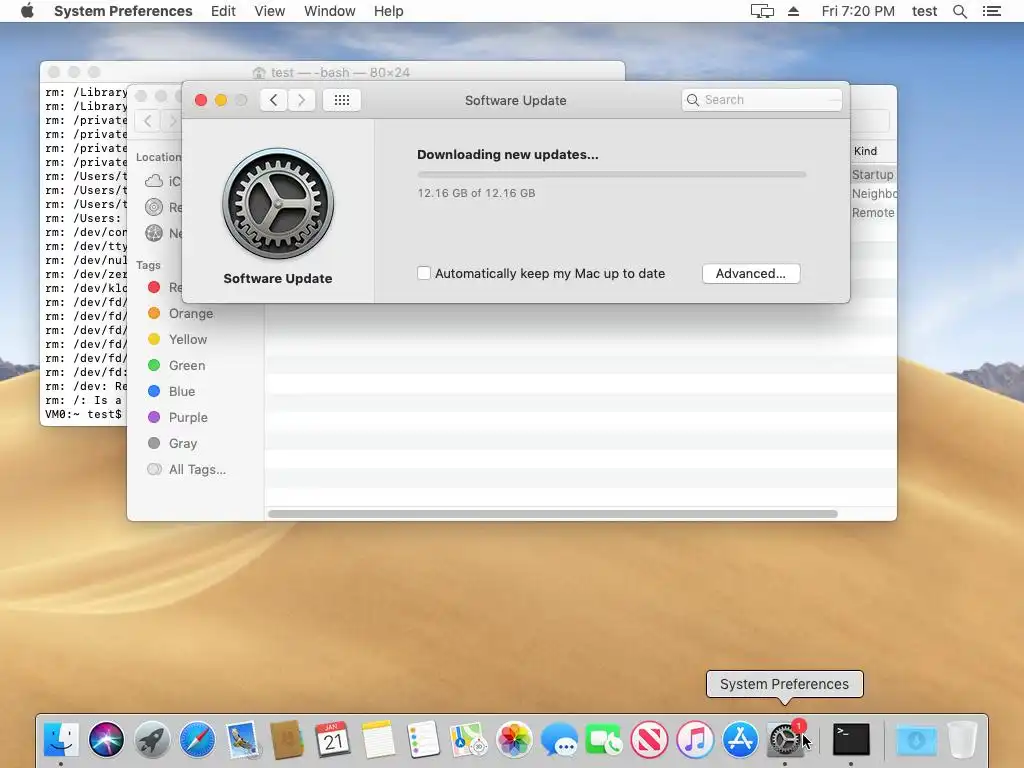This screenshot has height=768, width=1024.
Task: Open Messages icon in the Dock
Action: pos(559,739)
